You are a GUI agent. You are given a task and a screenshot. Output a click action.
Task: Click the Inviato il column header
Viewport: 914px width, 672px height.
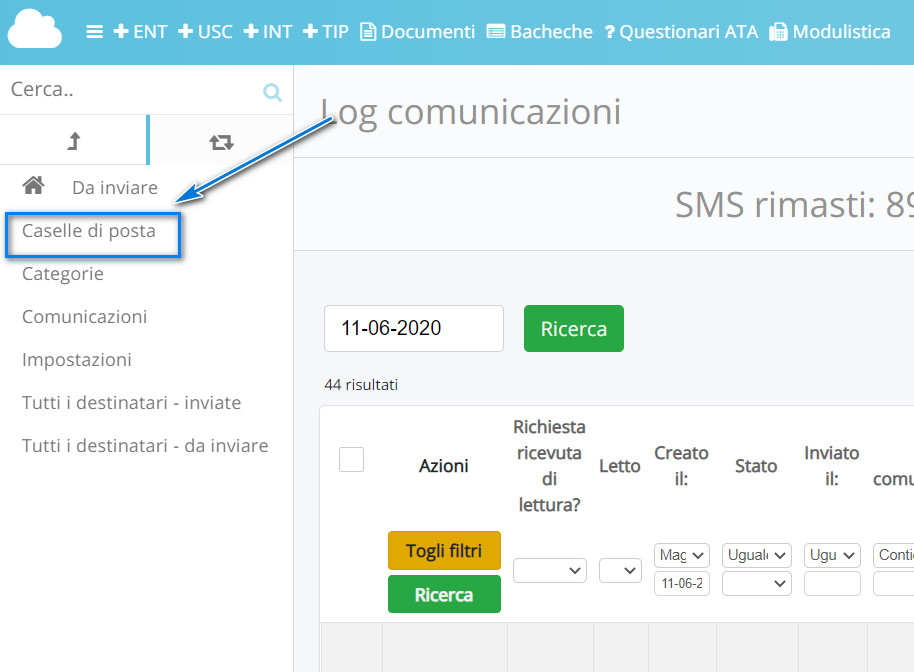(x=832, y=466)
